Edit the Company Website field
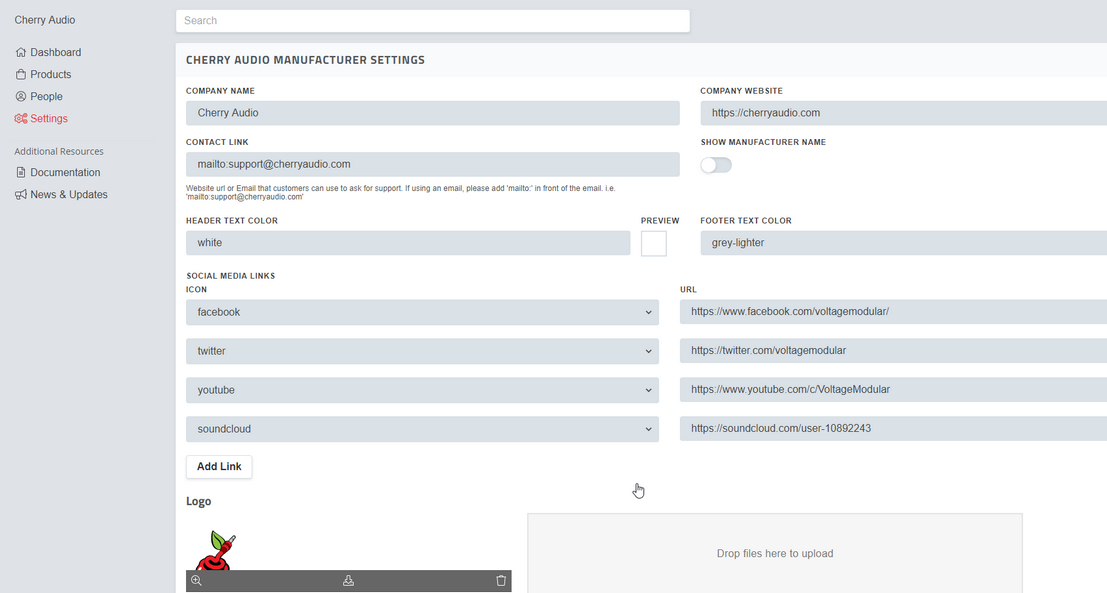The height and width of the screenshot is (593, 1107). (904, 113)
